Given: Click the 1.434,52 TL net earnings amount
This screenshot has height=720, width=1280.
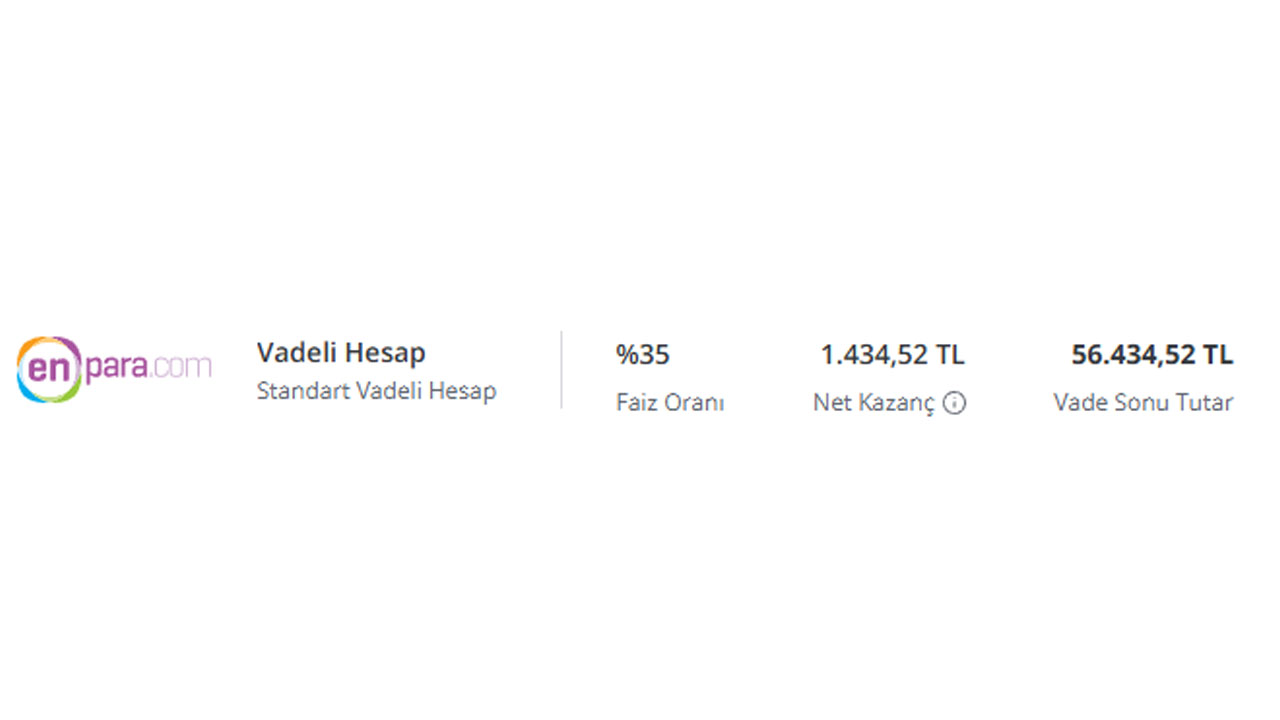Looking at the screenshot, I should [893, 355].
